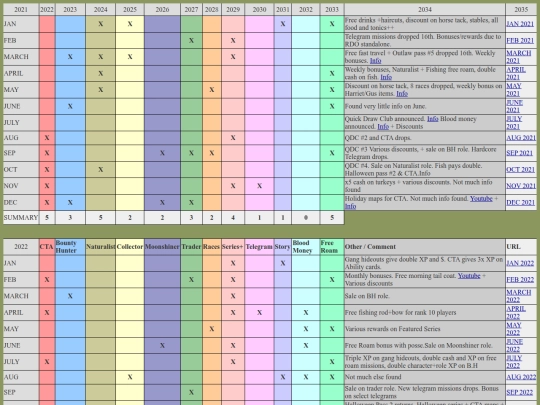This screenshot has height=405, width=540.
Task: Visit the JUNE 2021 link
Action: 515,106
